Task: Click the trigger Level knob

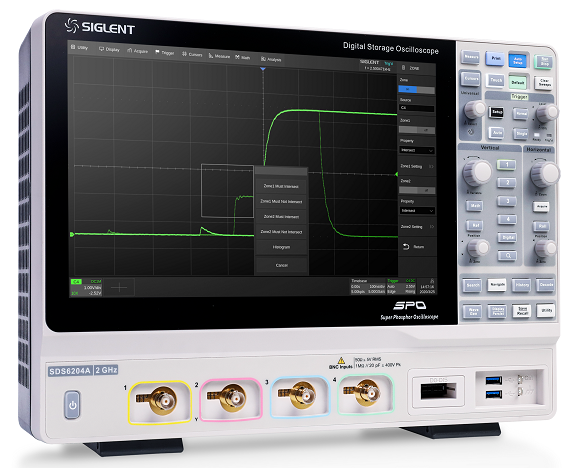Action: tap(547, 114)
